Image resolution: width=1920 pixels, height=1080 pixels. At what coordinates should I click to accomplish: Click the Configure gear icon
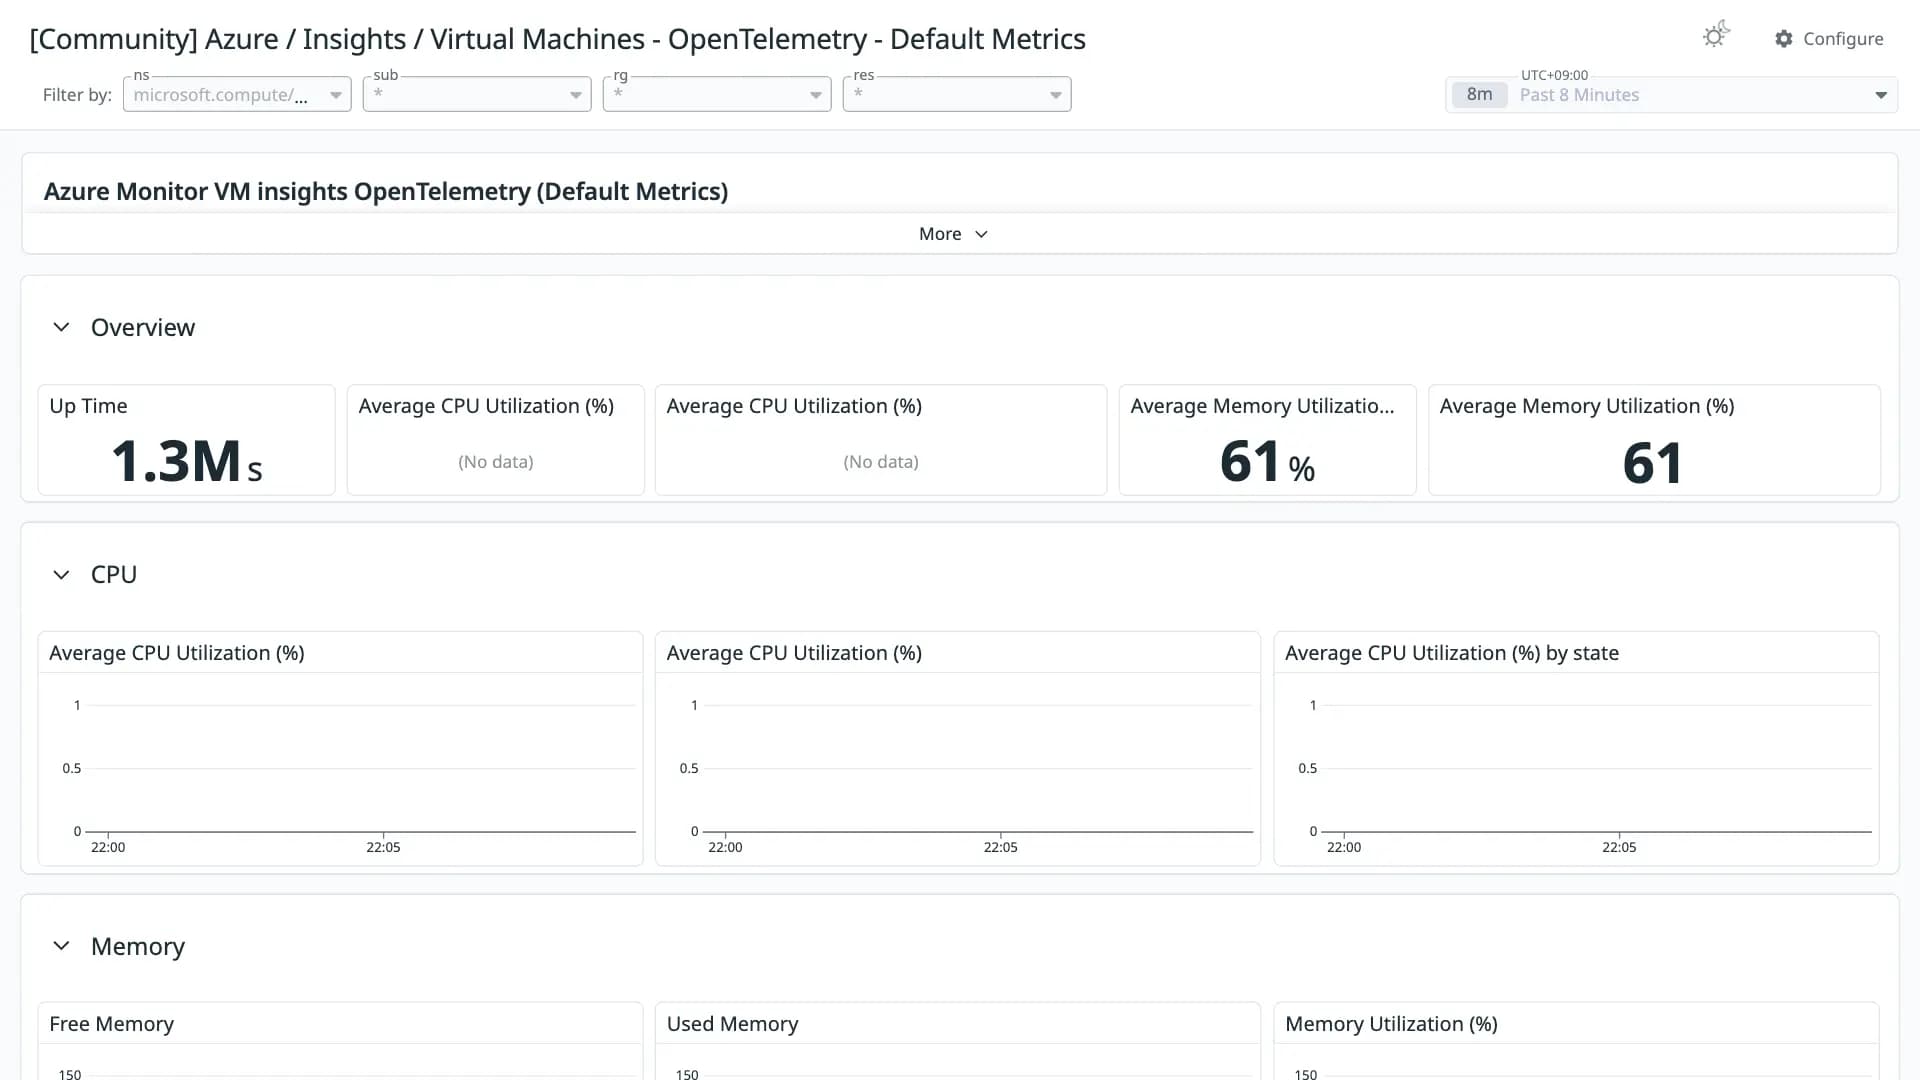[x=1783, y=39]
